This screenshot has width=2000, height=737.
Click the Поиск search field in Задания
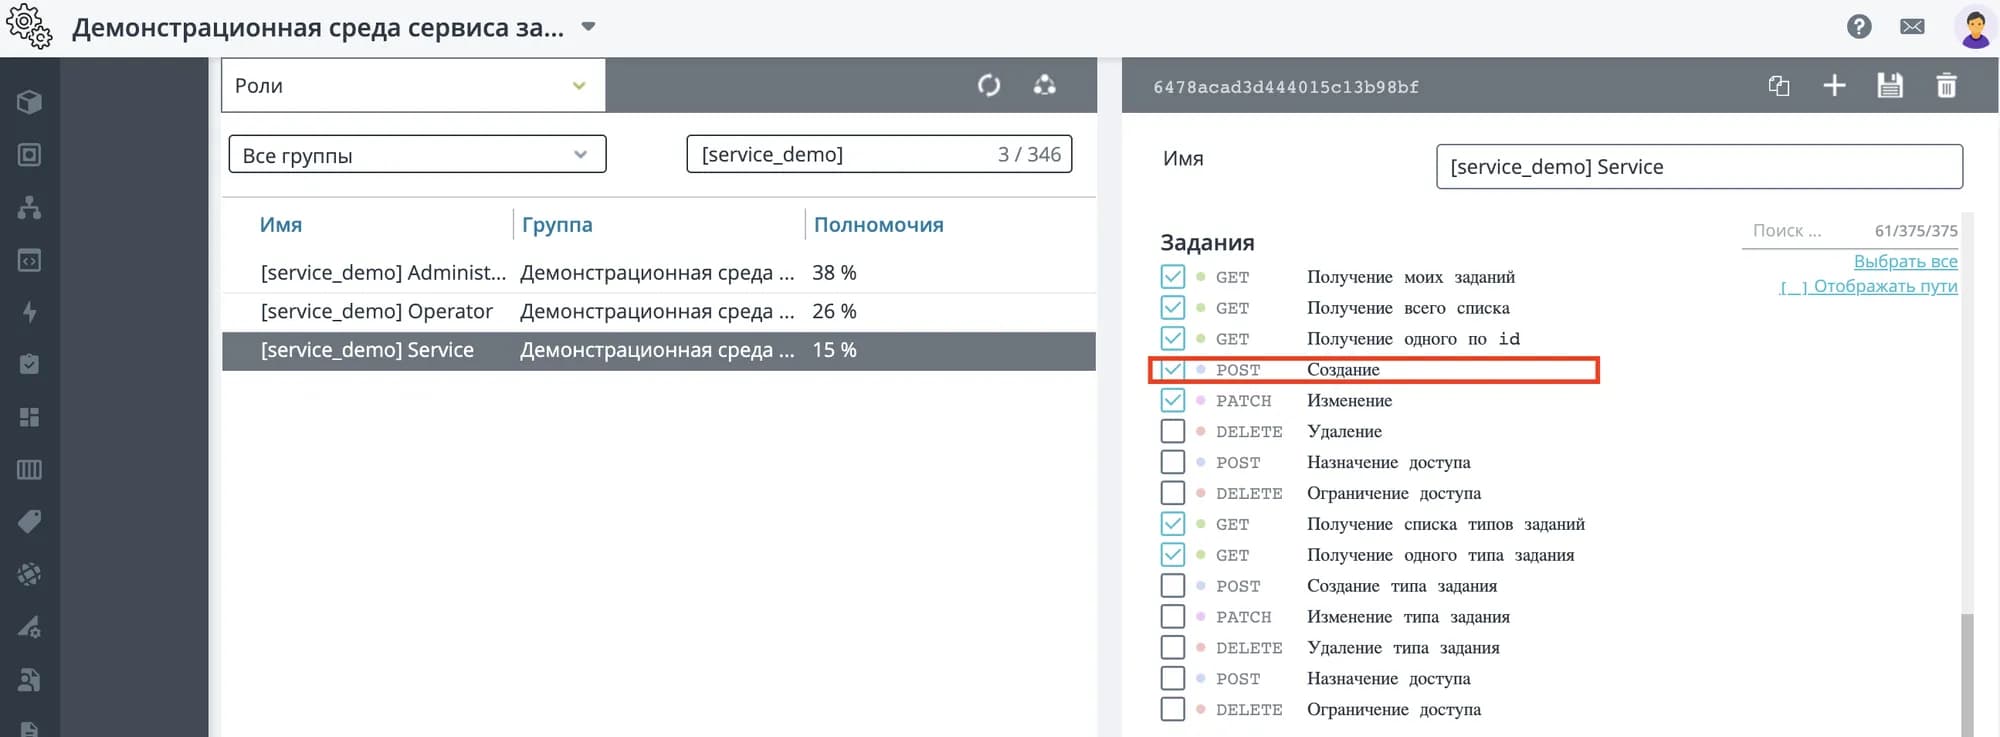1800,231
